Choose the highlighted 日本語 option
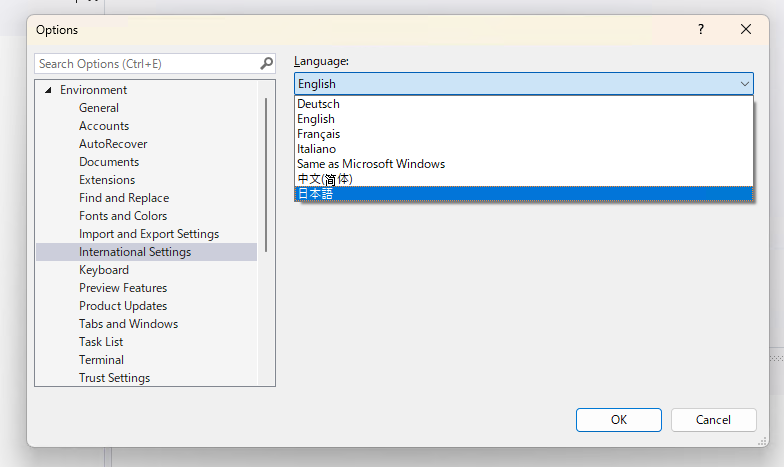The height and width of the screenshot is (467, 784). (x=316, y=194)
